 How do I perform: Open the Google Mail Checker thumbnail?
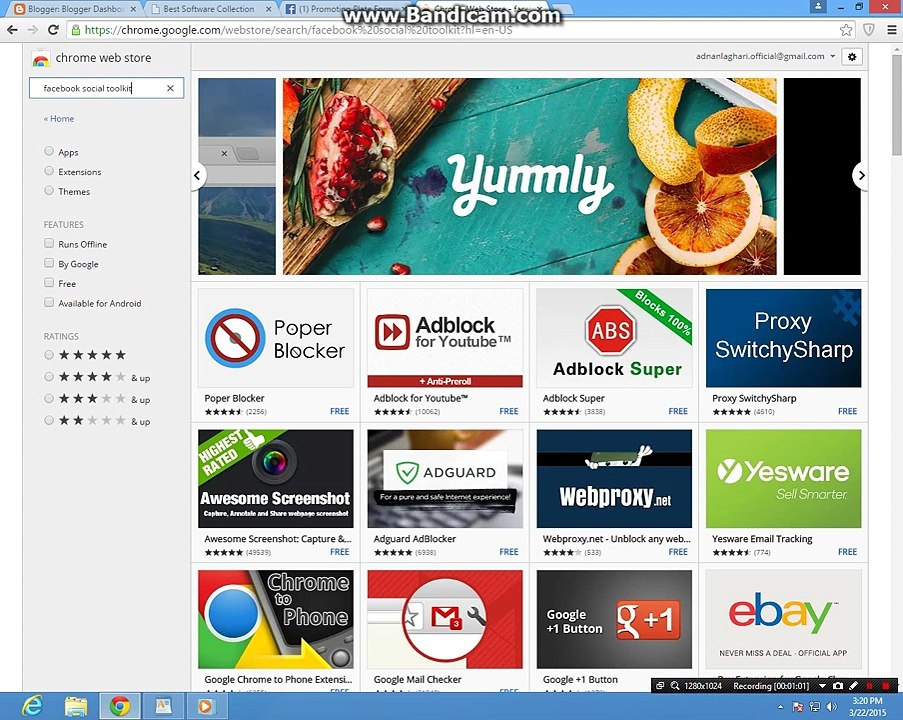pos(445,619)
